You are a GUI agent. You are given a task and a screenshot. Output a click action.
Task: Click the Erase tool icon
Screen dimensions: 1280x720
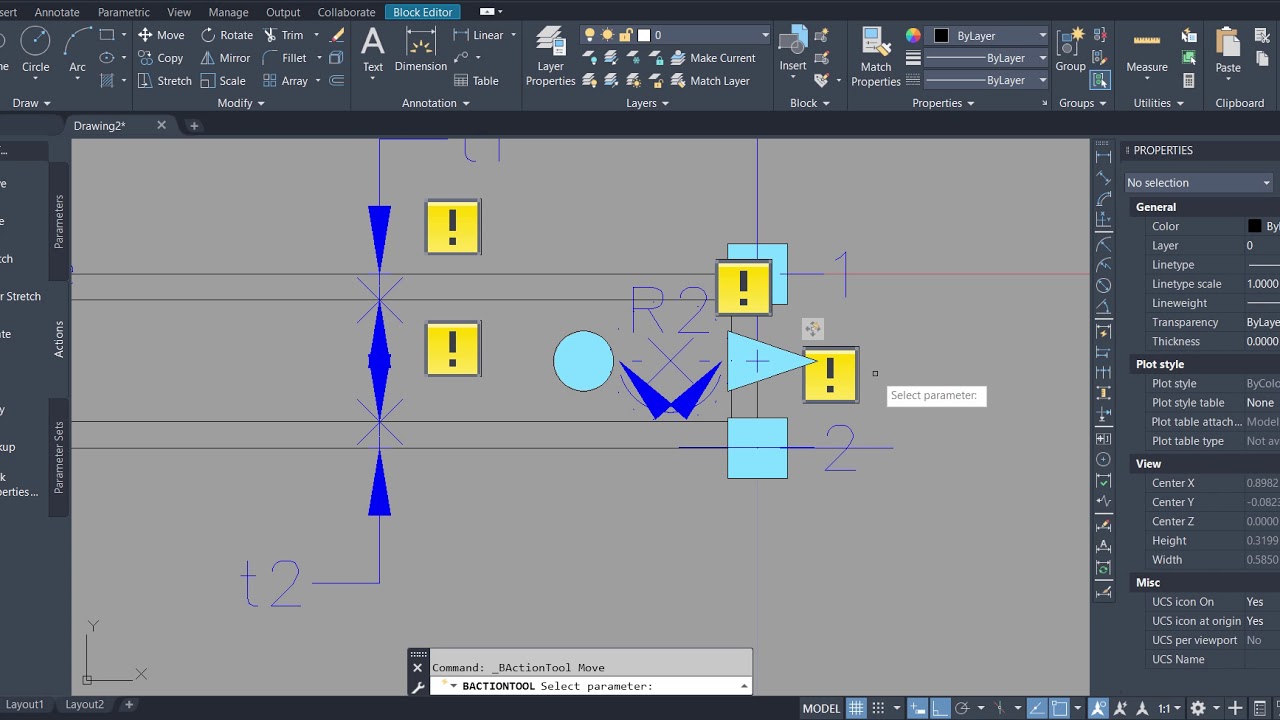tap(337, 35)
